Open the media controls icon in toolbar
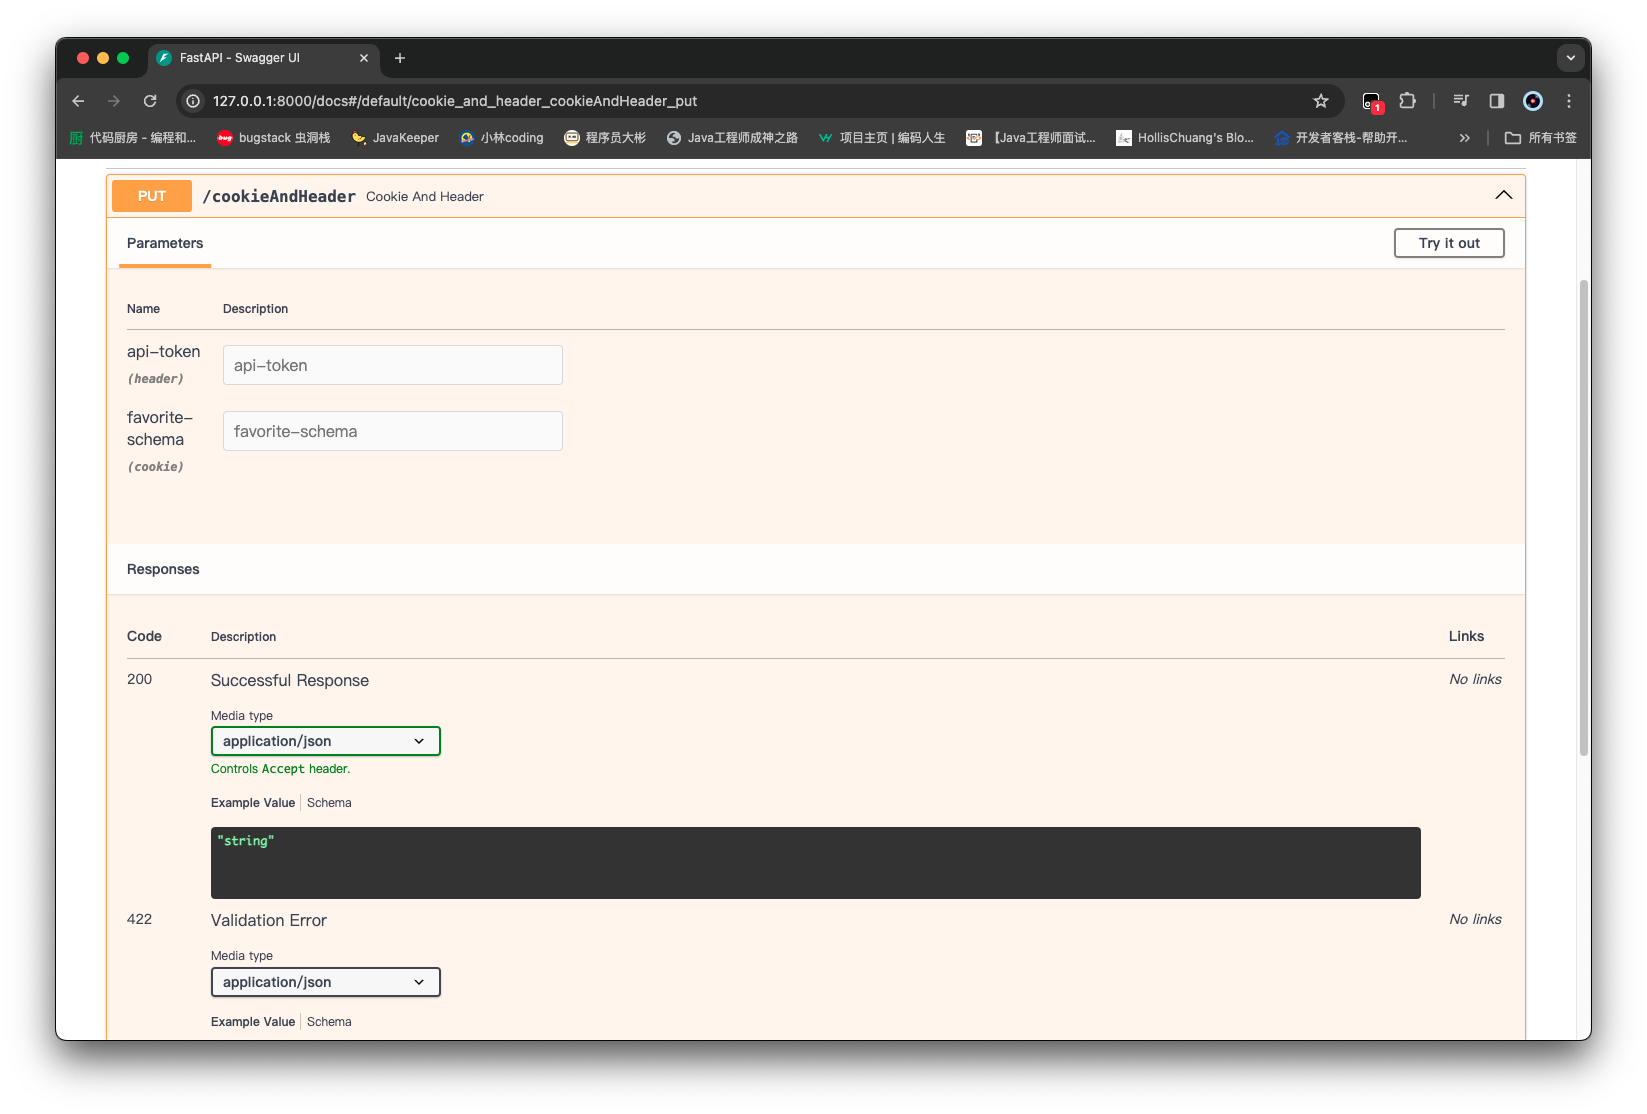Image resolution: width=1647 pixels, height=1114 pixels. point(1461,101)
